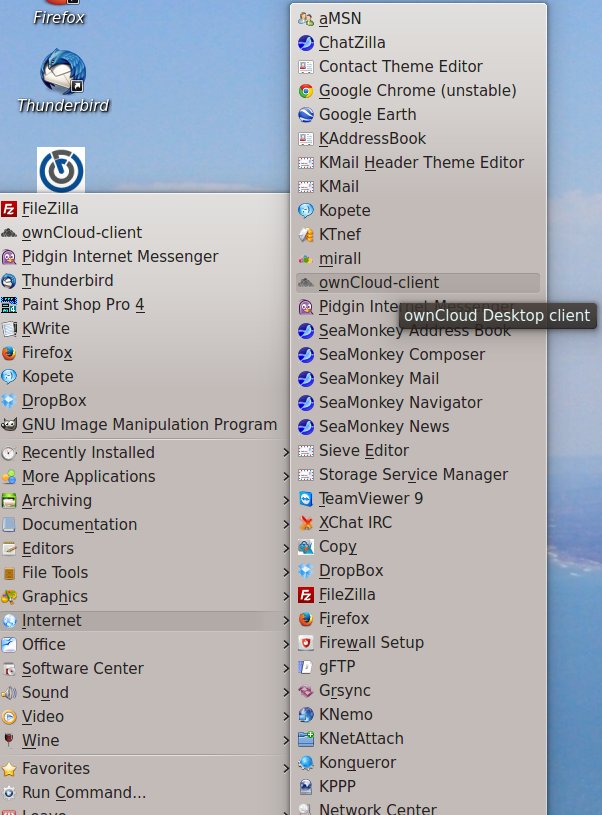Viewport: 602px width, 815px height.
Task: Open GNU Image Manipulation Program
Action: [x=145, y=425]
